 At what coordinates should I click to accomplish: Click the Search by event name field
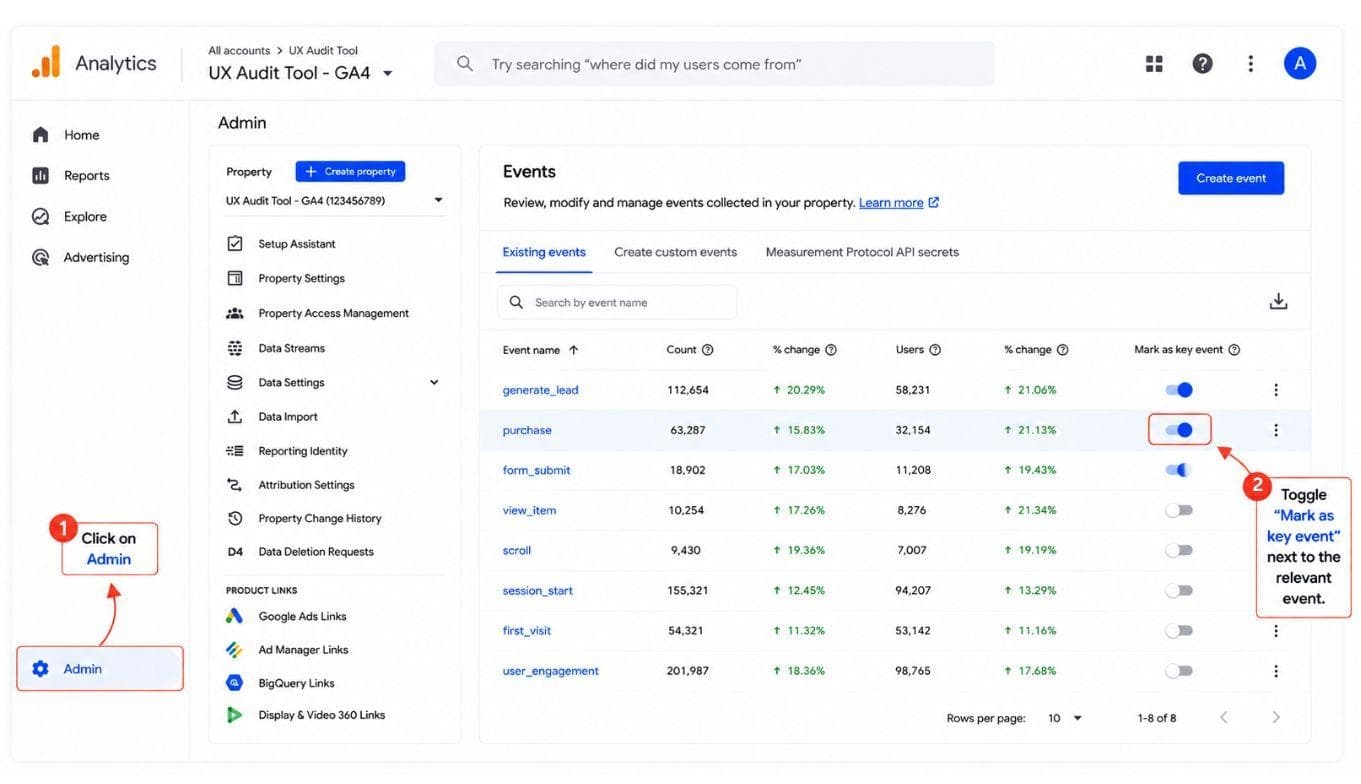click(617, 302)
